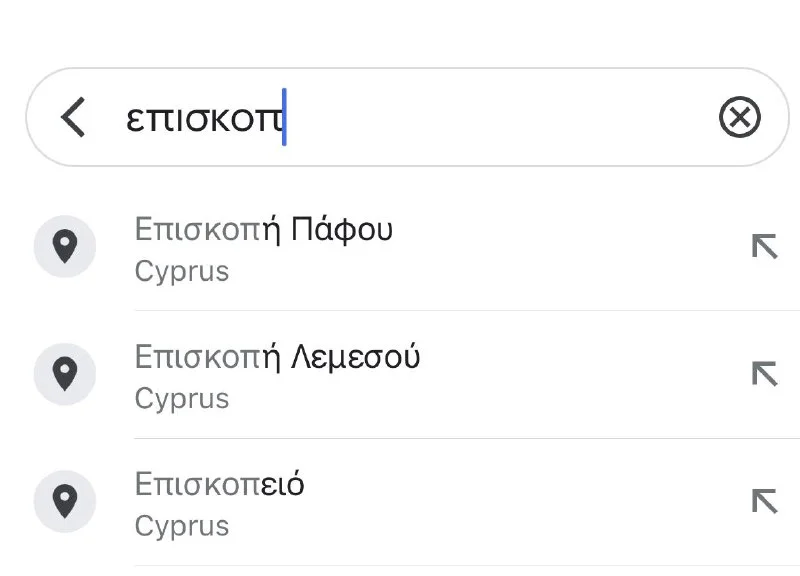Insert Επισκοπή Λεμεσού into search via arrow icon
The height and width of the screenshot is (576, 800).
pos(764,373)
